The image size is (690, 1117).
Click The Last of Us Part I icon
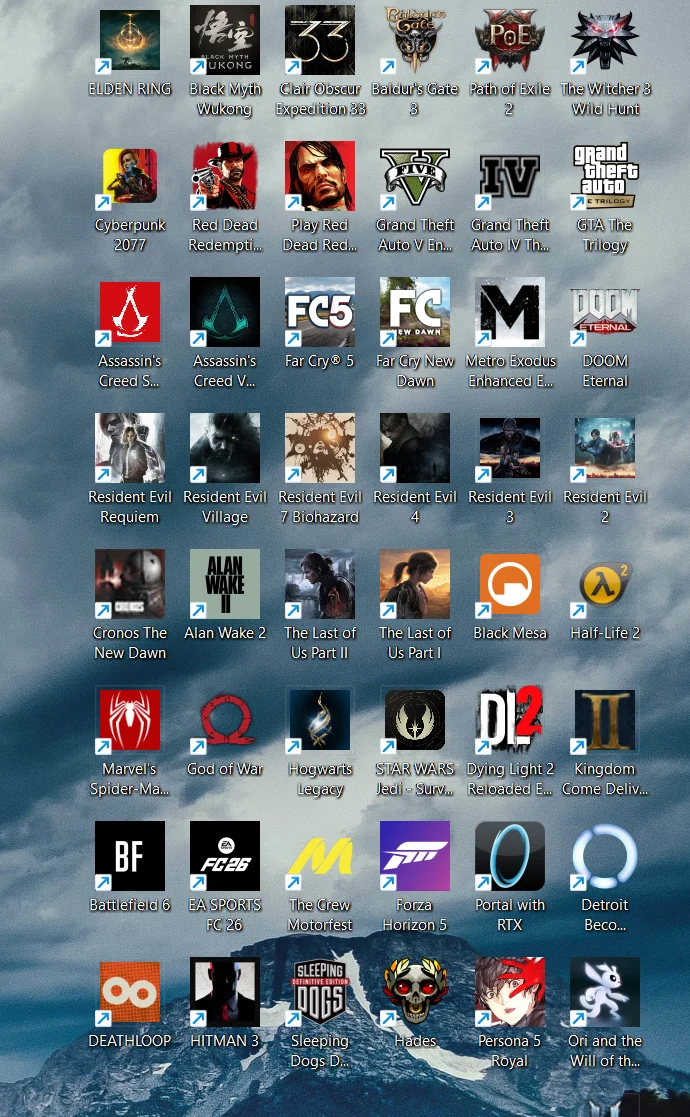click(x=415, y=584)
